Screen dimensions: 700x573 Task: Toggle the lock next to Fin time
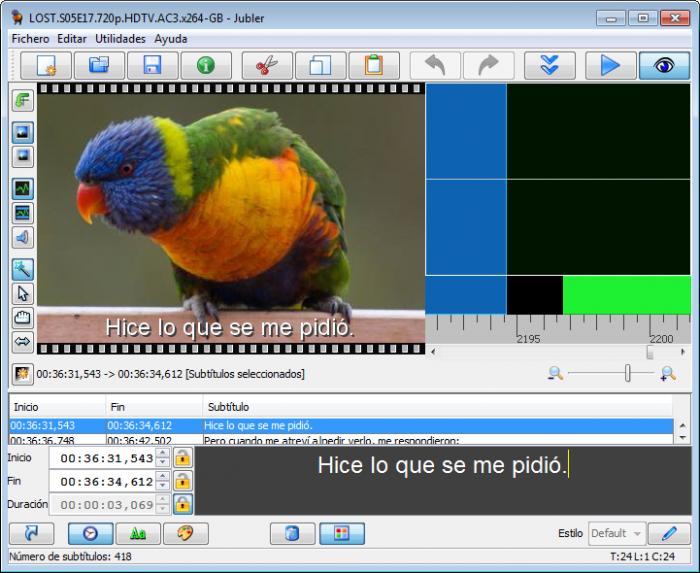tap(182, 481)
